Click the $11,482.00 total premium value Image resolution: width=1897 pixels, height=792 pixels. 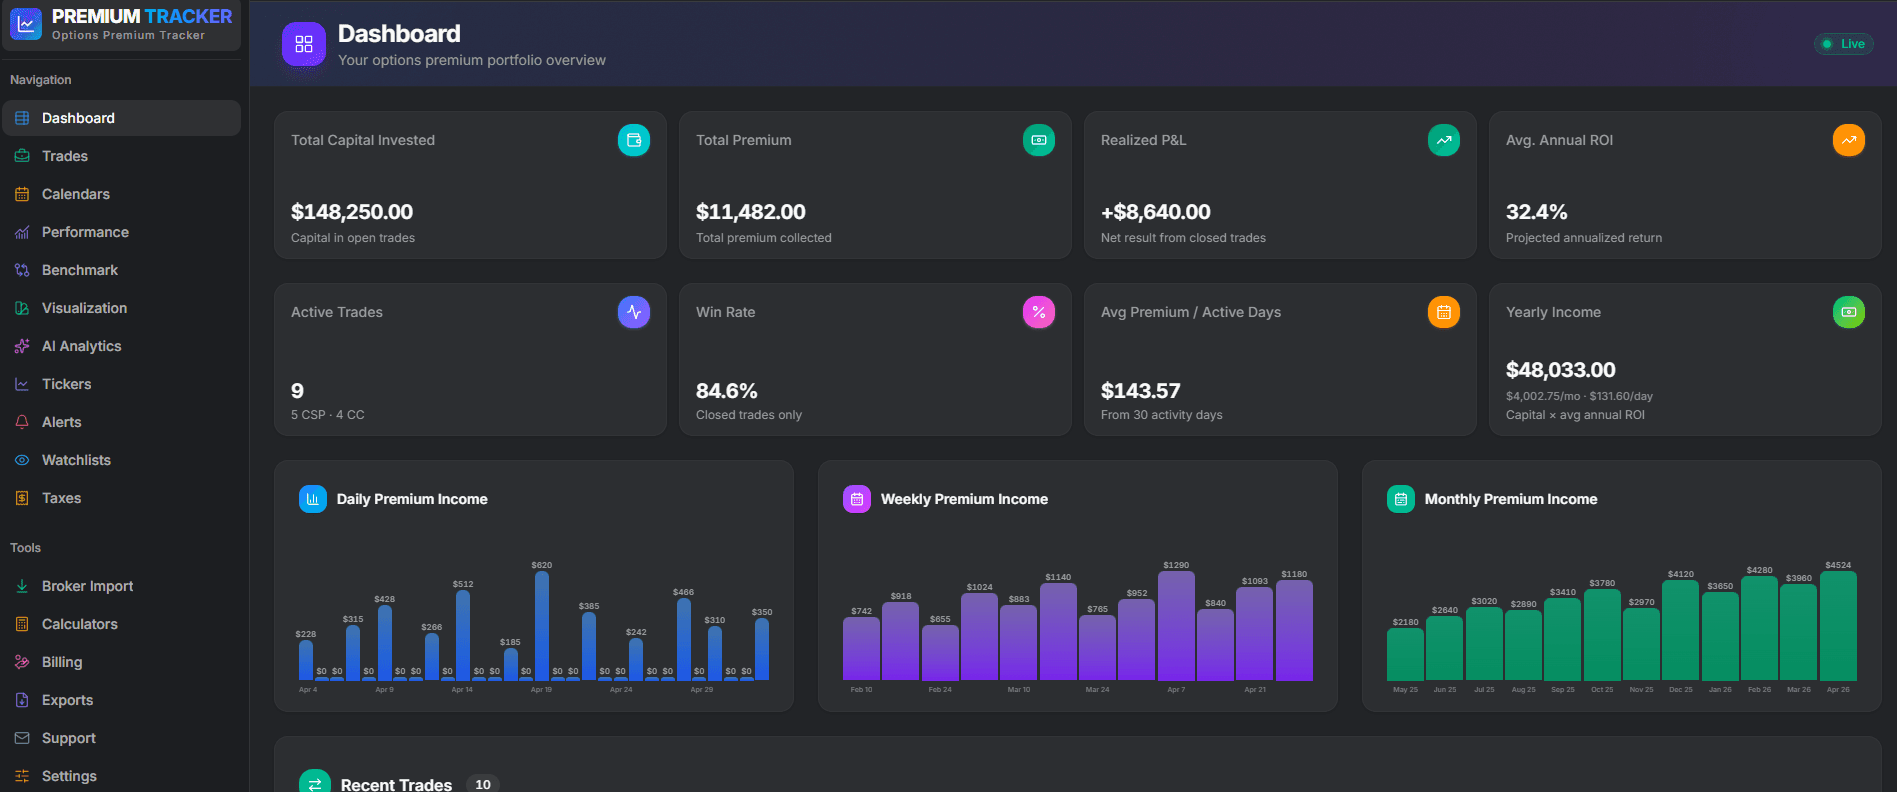click(x=751, y=212)
